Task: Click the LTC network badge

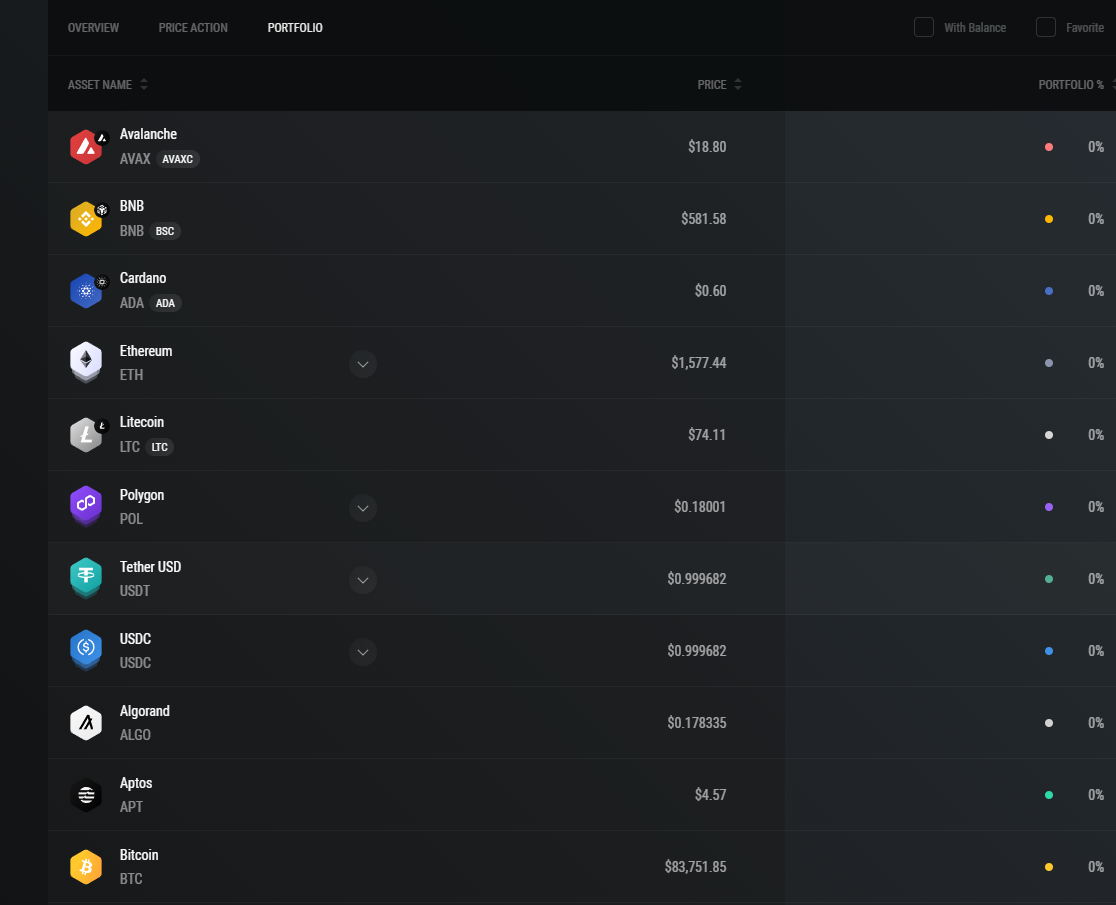Action: [x=160, y=447]
